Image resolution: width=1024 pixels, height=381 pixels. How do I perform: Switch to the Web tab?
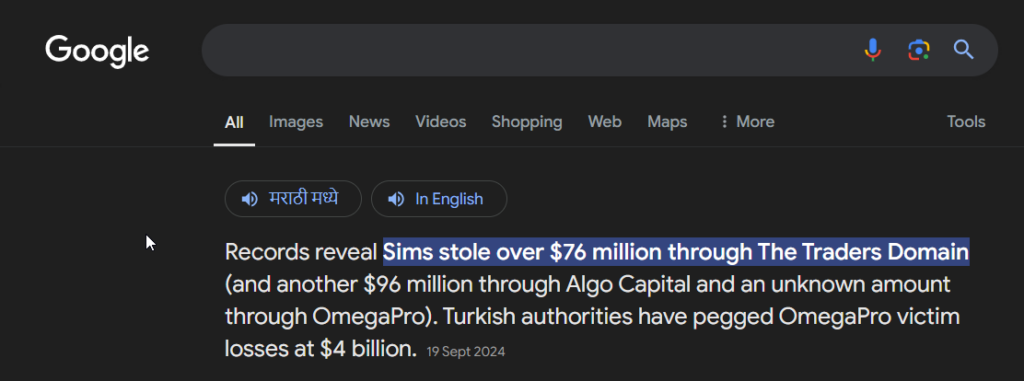tap(605, 122)
